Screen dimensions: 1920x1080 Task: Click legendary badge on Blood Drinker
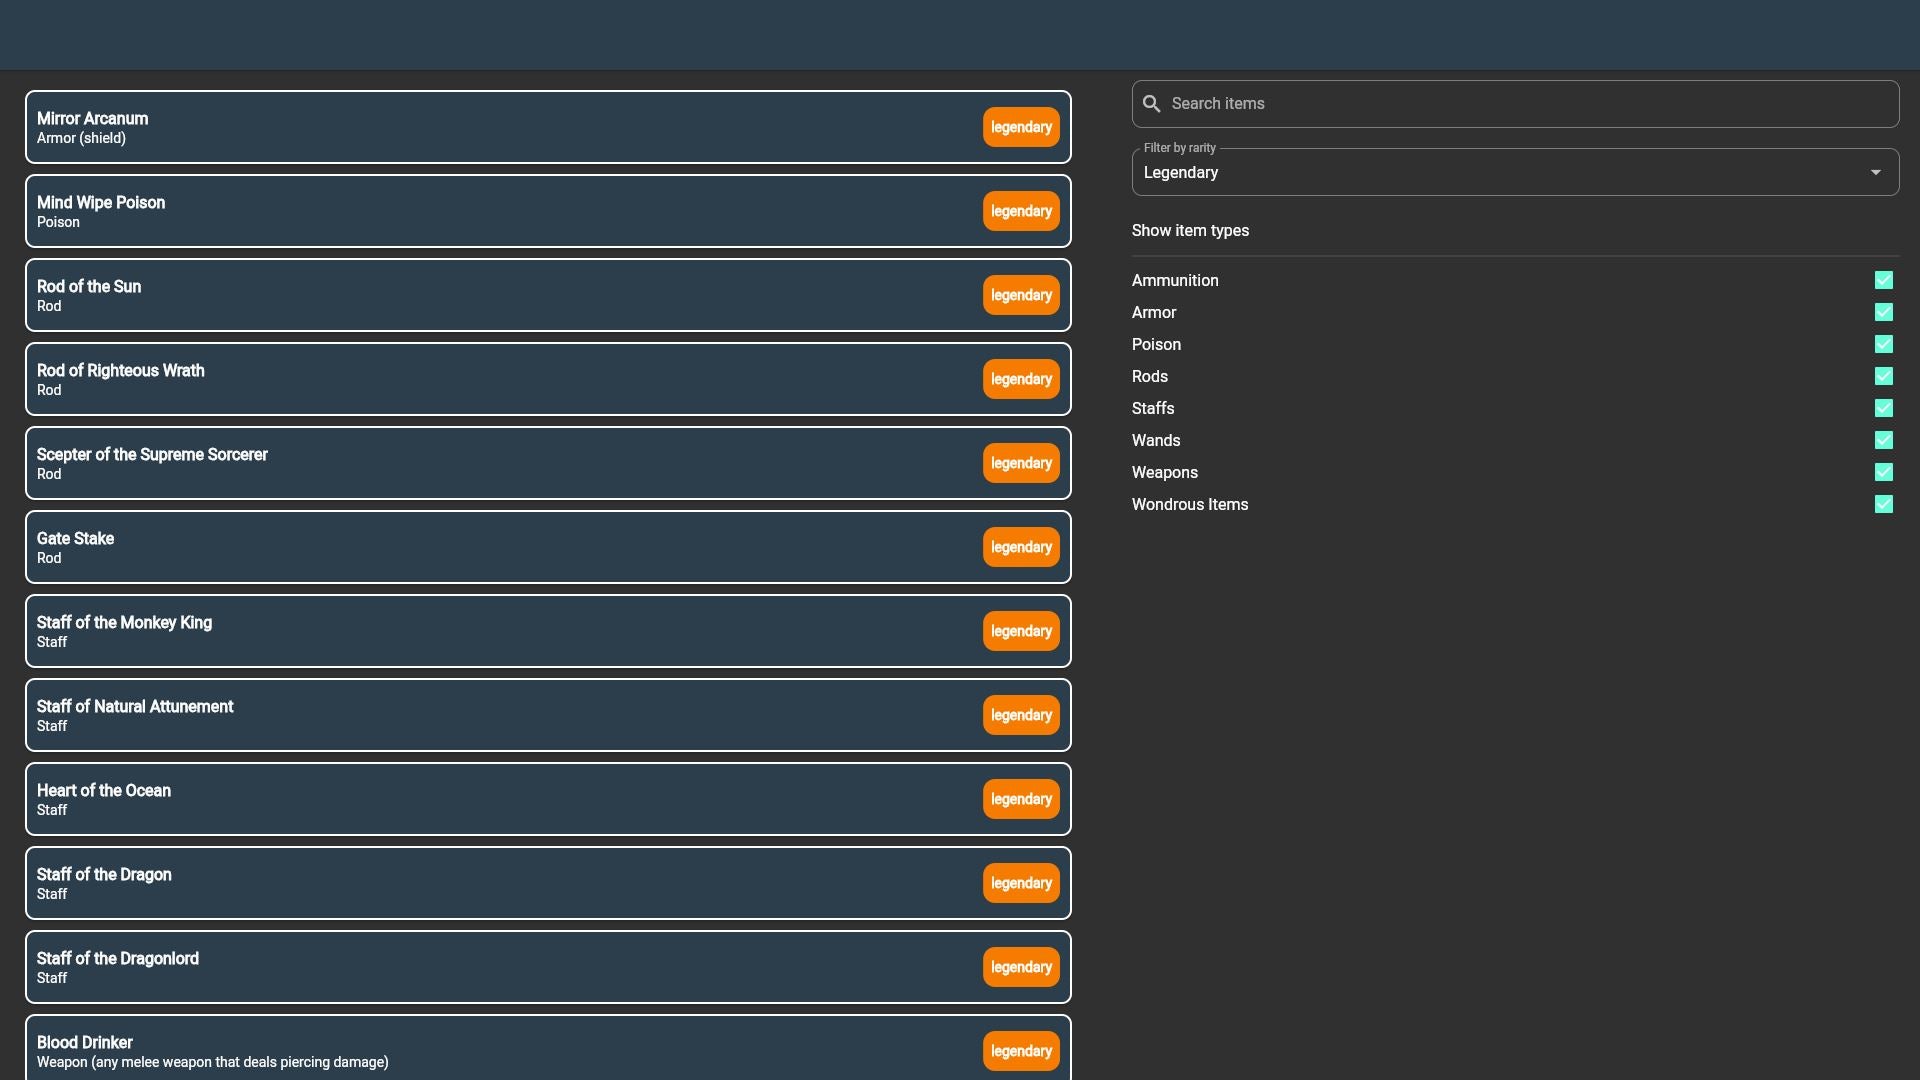click(1020, 1051)
